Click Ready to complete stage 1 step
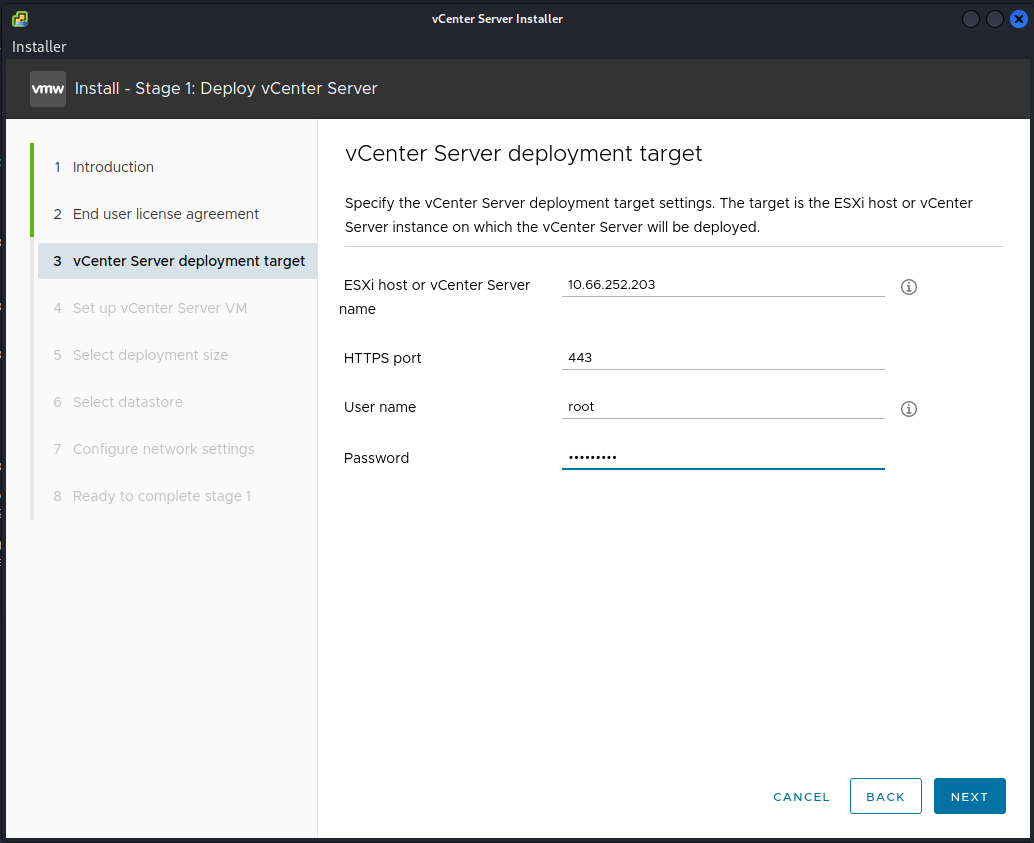This screenshot has width=1034, height=843. point(162,496)
